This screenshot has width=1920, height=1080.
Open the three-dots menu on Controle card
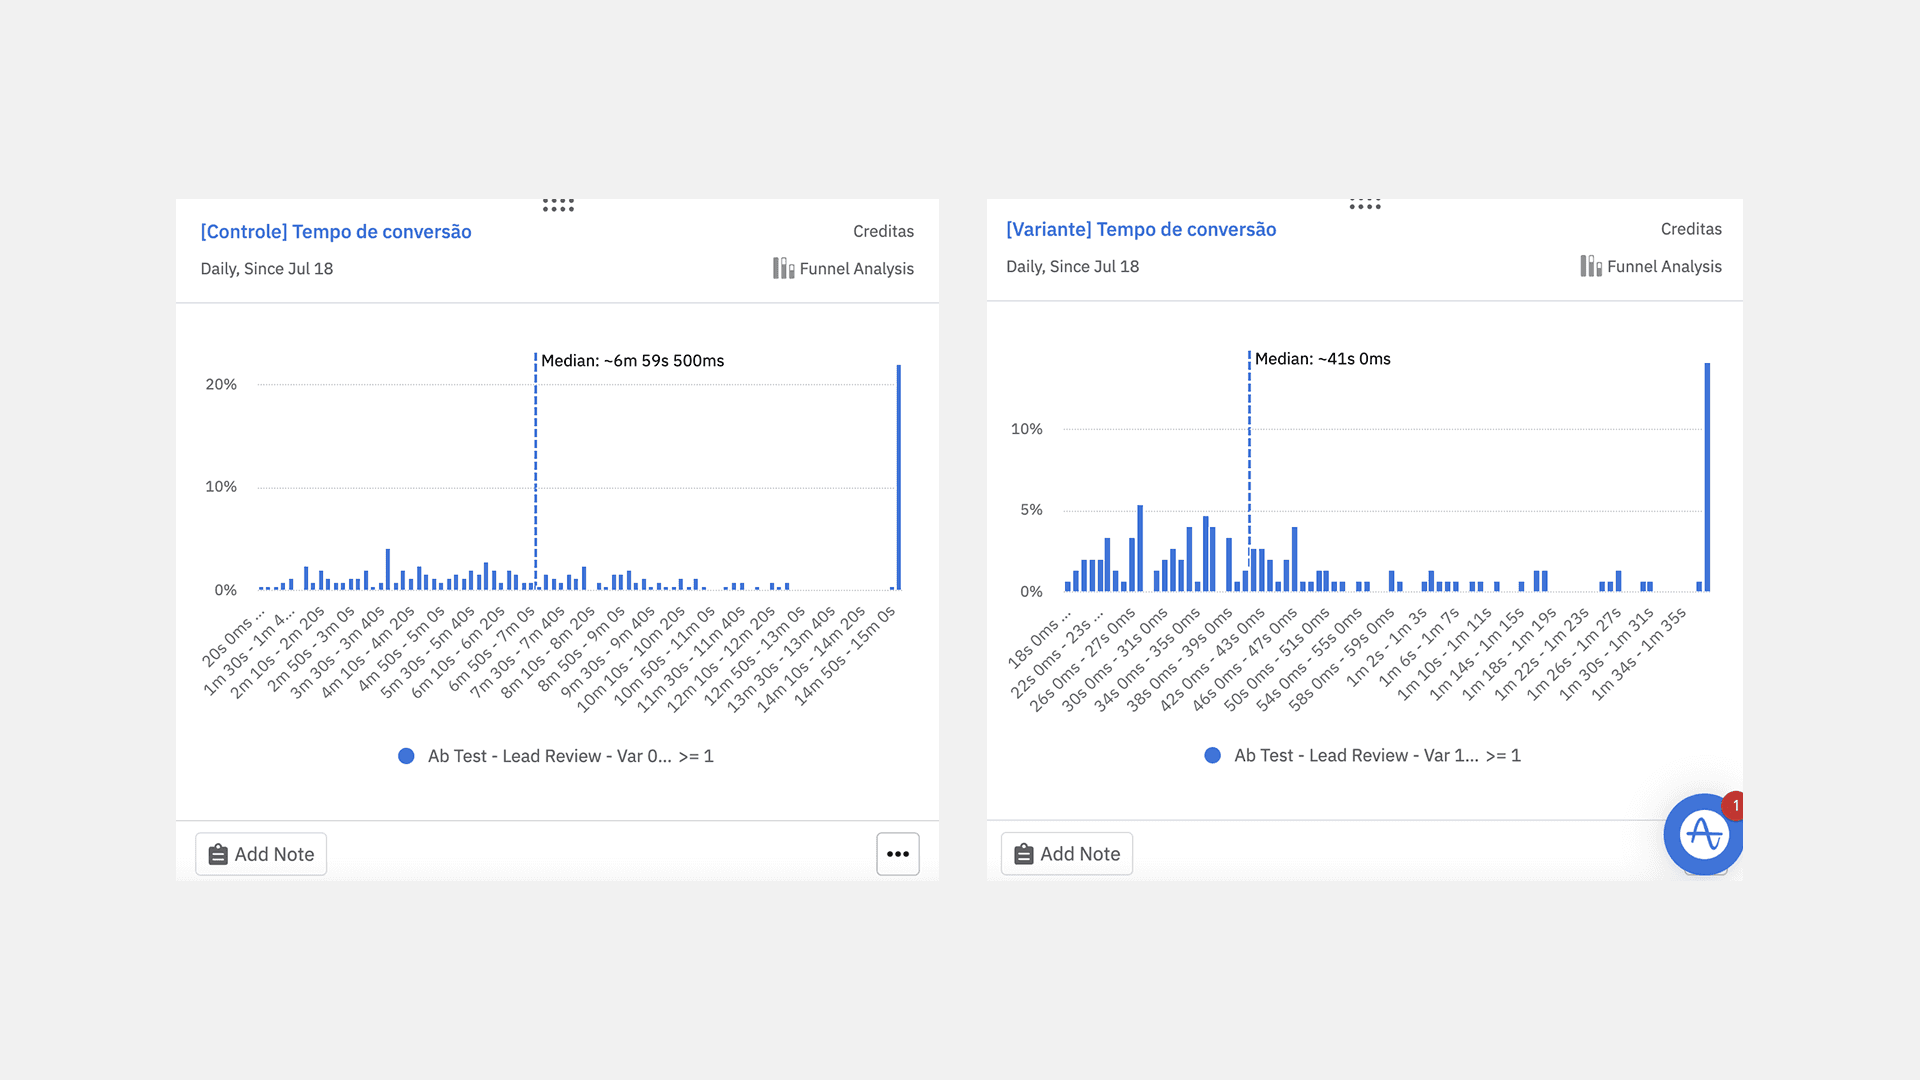coord(897,854)
